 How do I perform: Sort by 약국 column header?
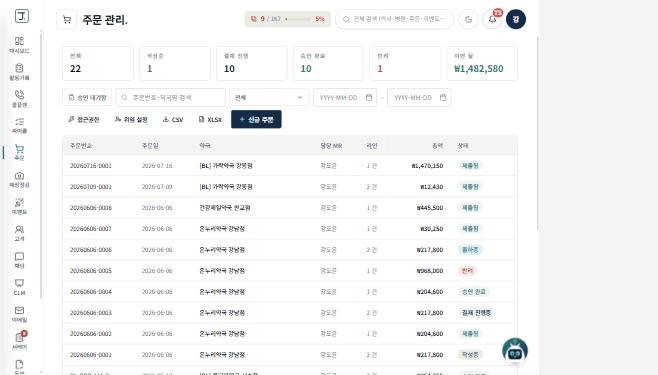[205, 146]
